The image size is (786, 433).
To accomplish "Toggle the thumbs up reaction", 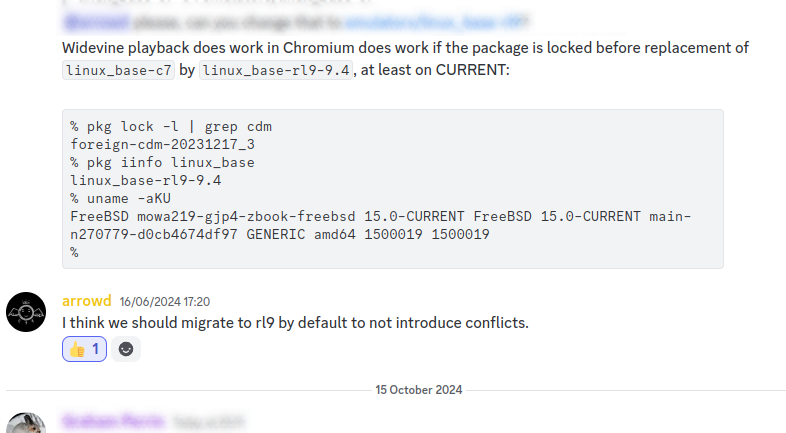I will click(x=84, y=349).
